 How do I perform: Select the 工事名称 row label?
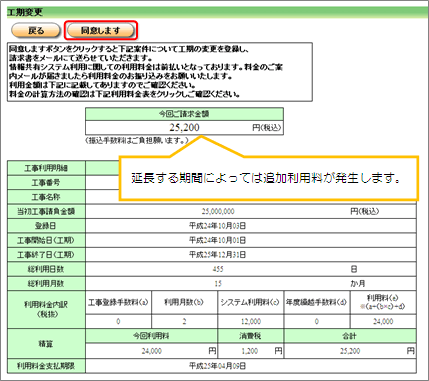pos(46,197)
